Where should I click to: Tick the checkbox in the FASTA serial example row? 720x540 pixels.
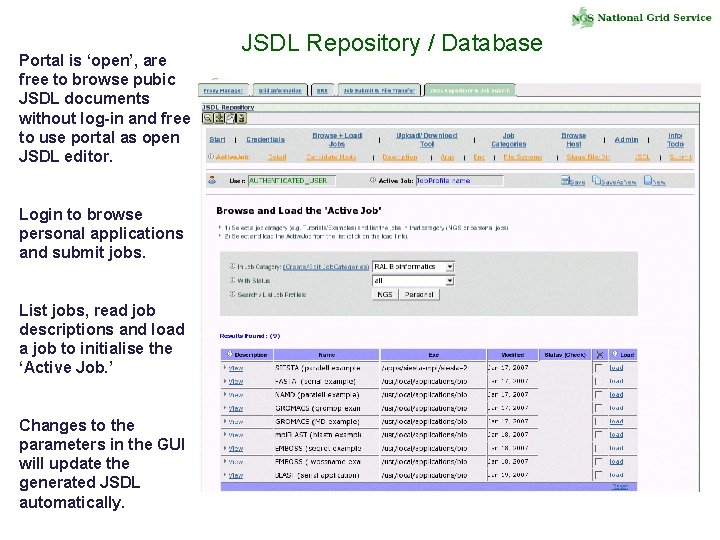tap(598, 382)
